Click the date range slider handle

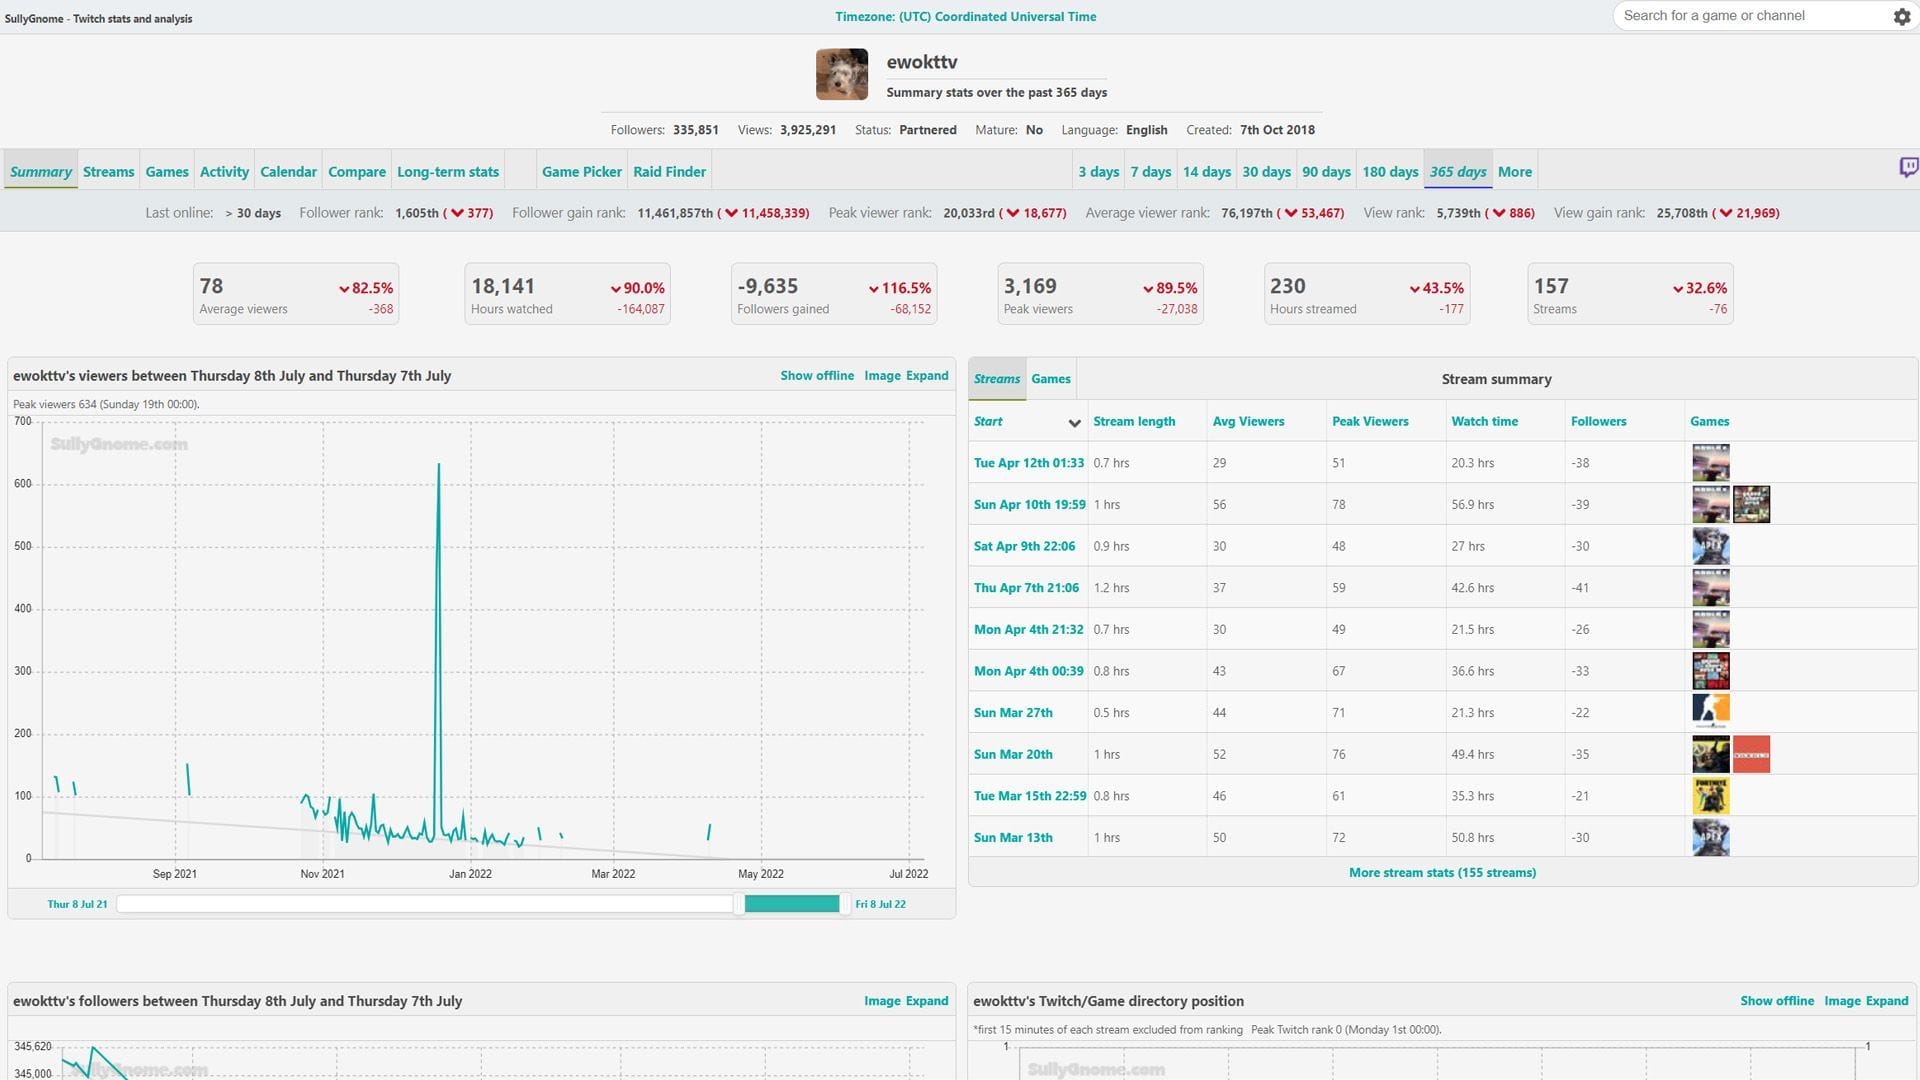coord(739,904)
